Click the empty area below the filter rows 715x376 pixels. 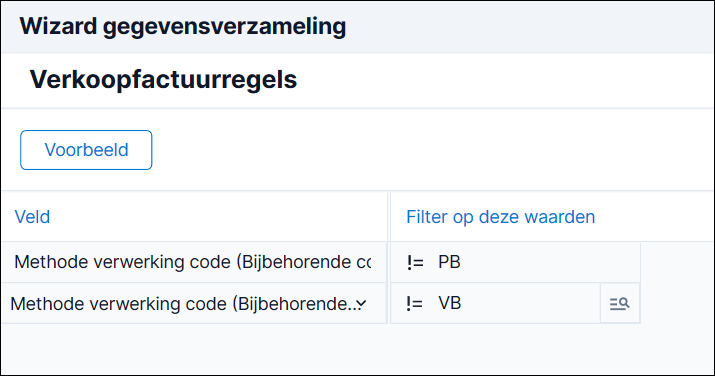click(x=358, y=349)
